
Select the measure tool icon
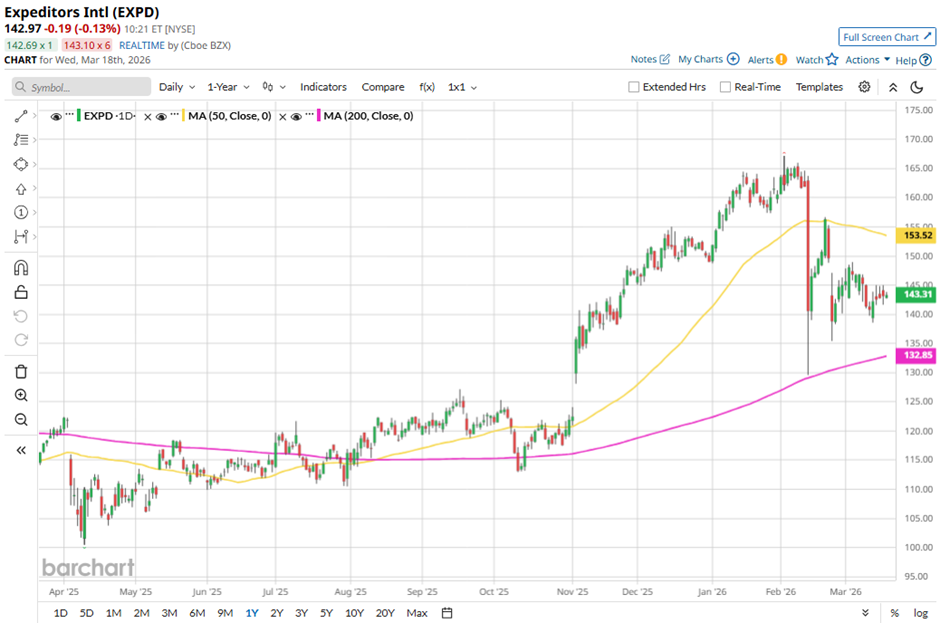(21, 237)
